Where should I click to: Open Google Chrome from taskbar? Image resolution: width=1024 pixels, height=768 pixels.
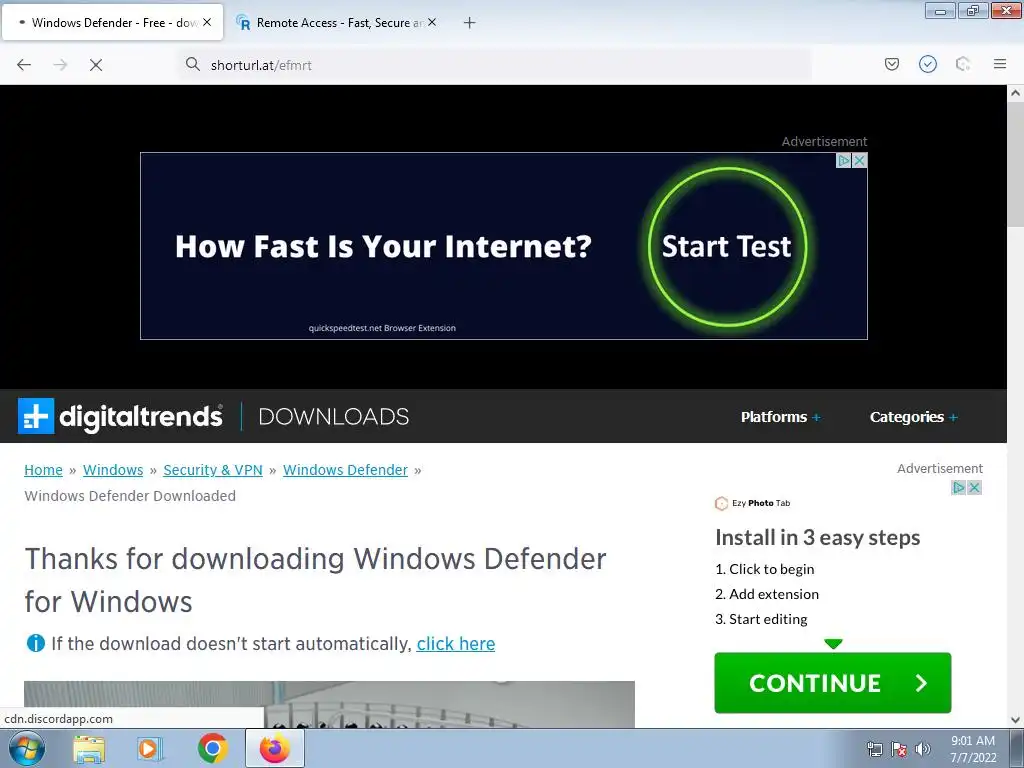tap(212, 748)
